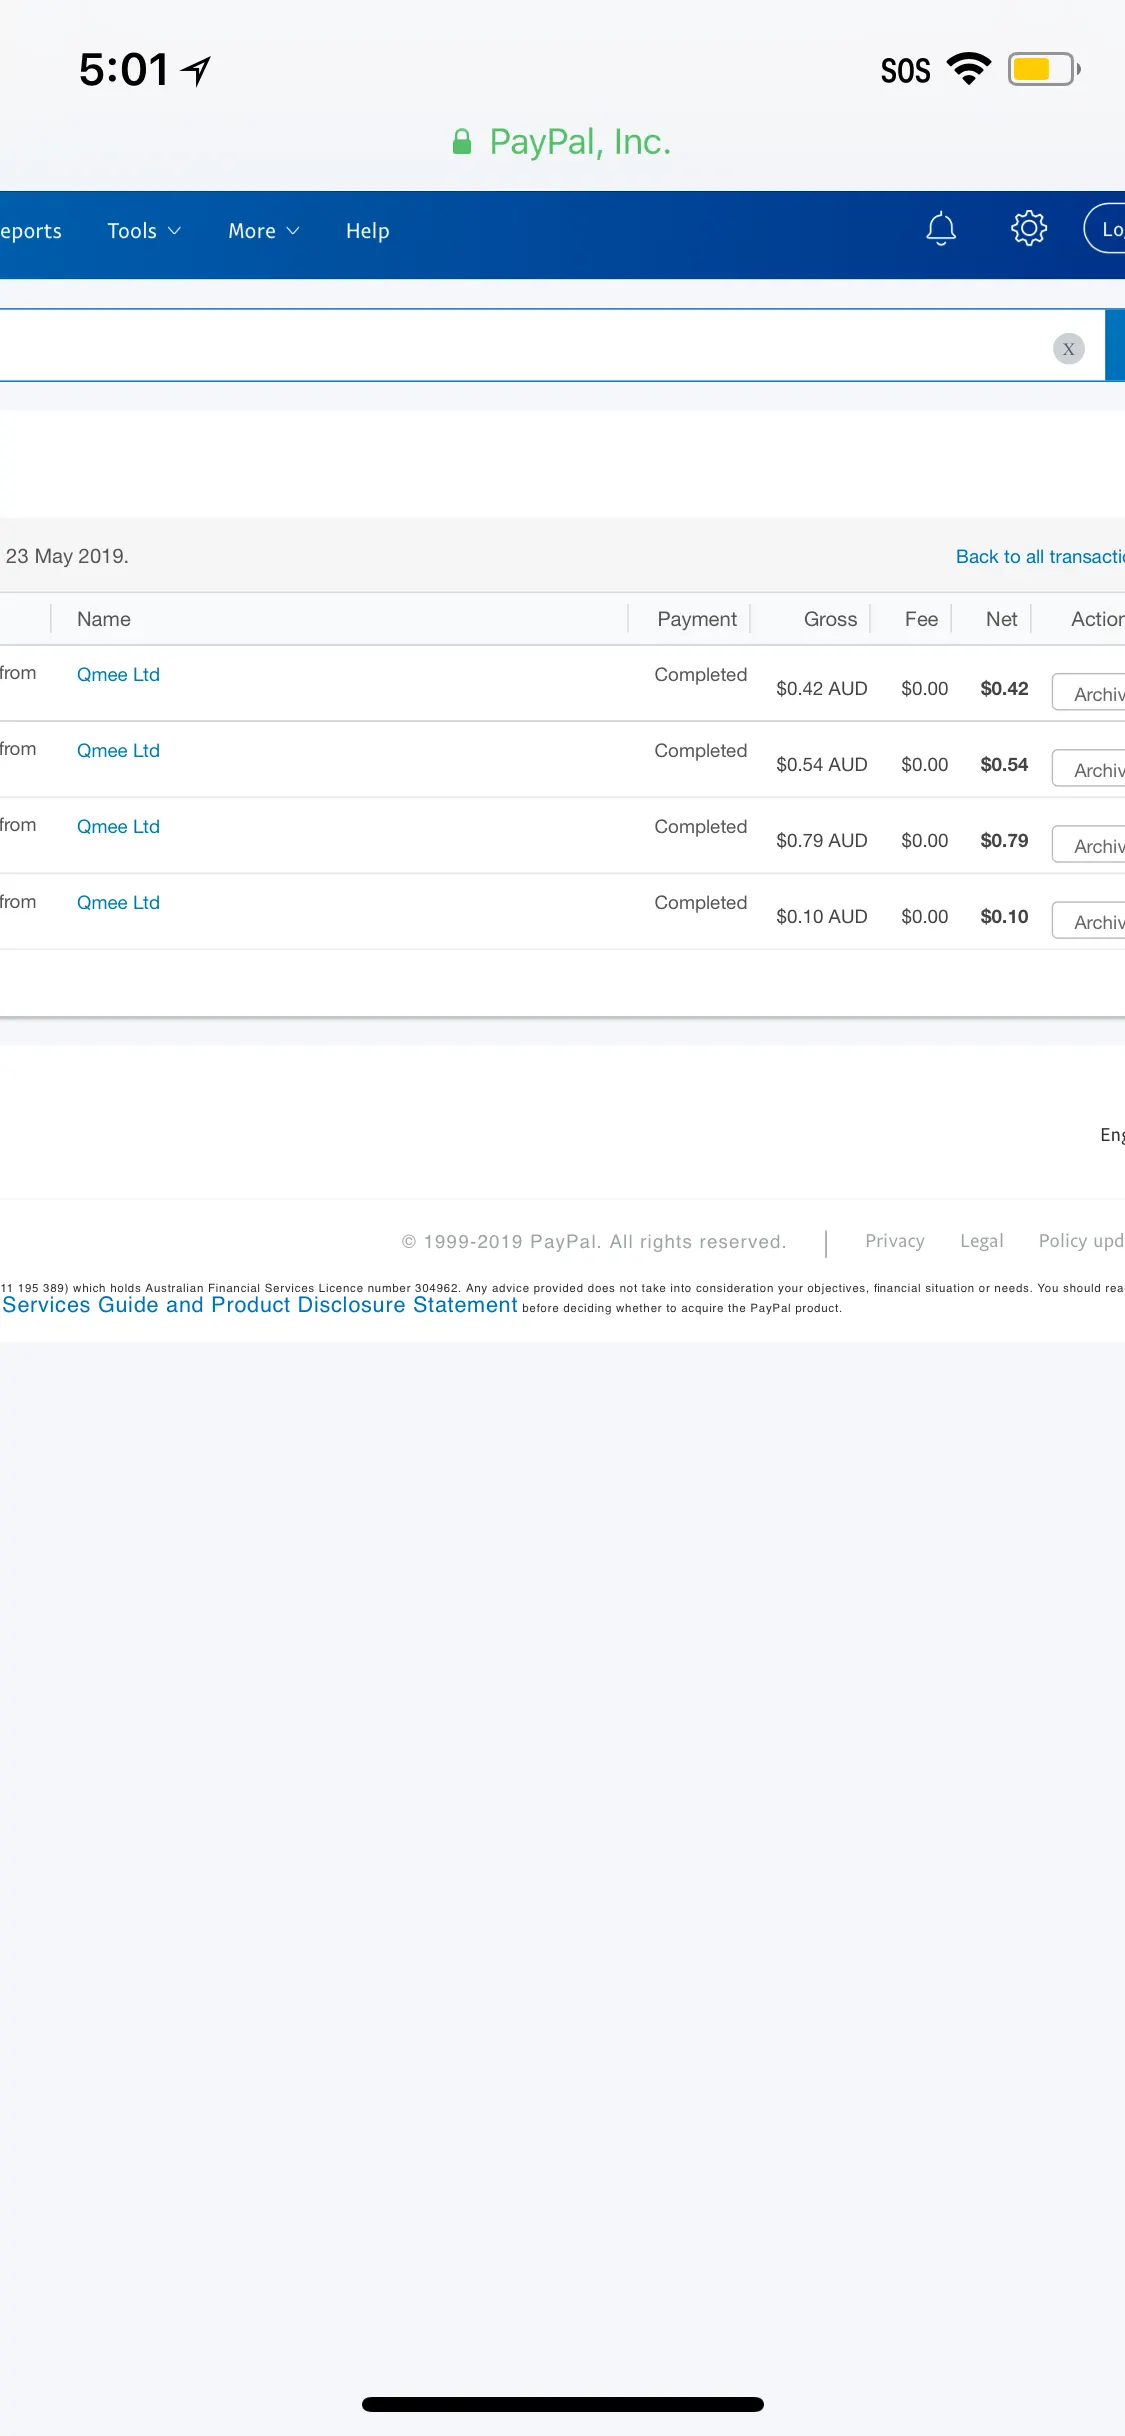Clear search with the X icon
The width and height of the screenshot is (1125, 2436).
(x=1068, y=349)
